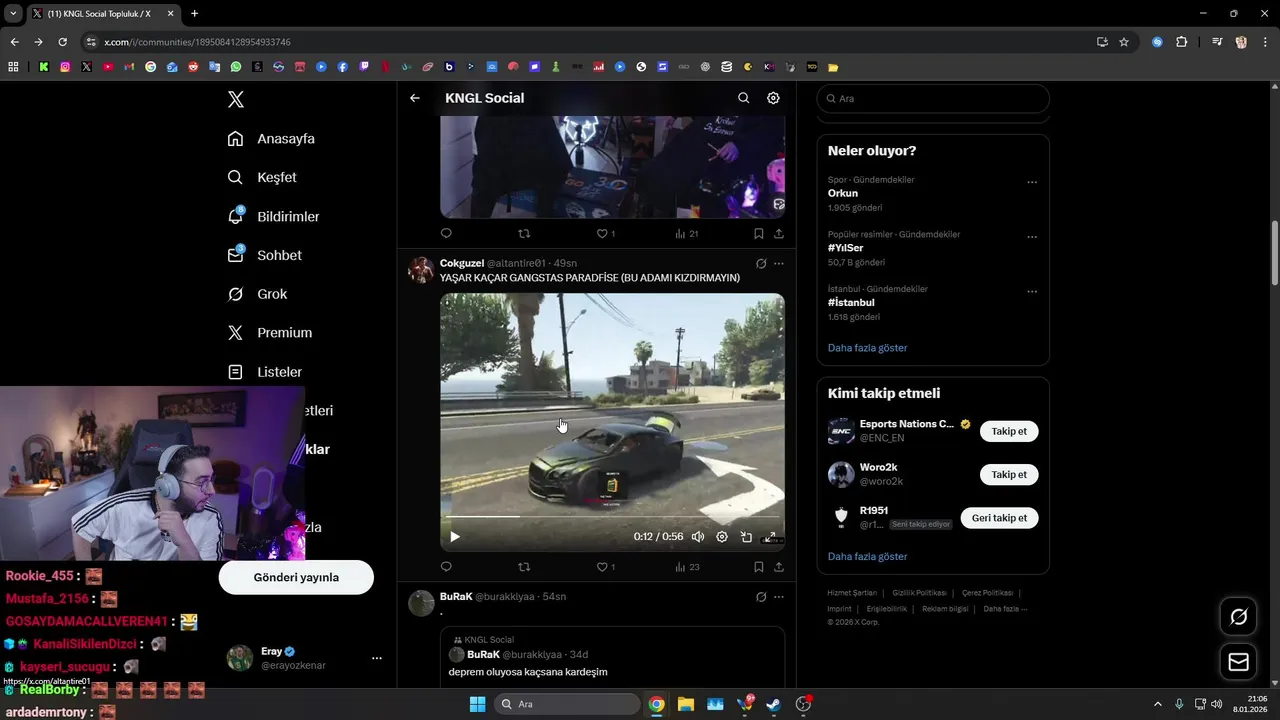1280x720 pixels.
Task: Open a new Chrome tab
Action: click(x=194, y=14)
